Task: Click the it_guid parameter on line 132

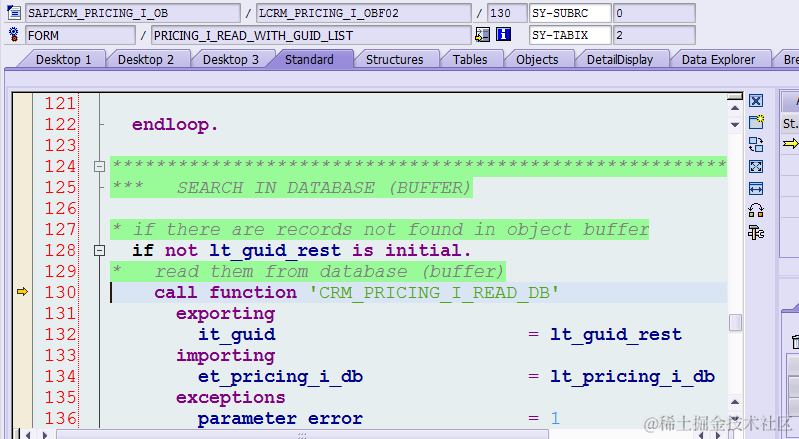Action: [237, 334]
